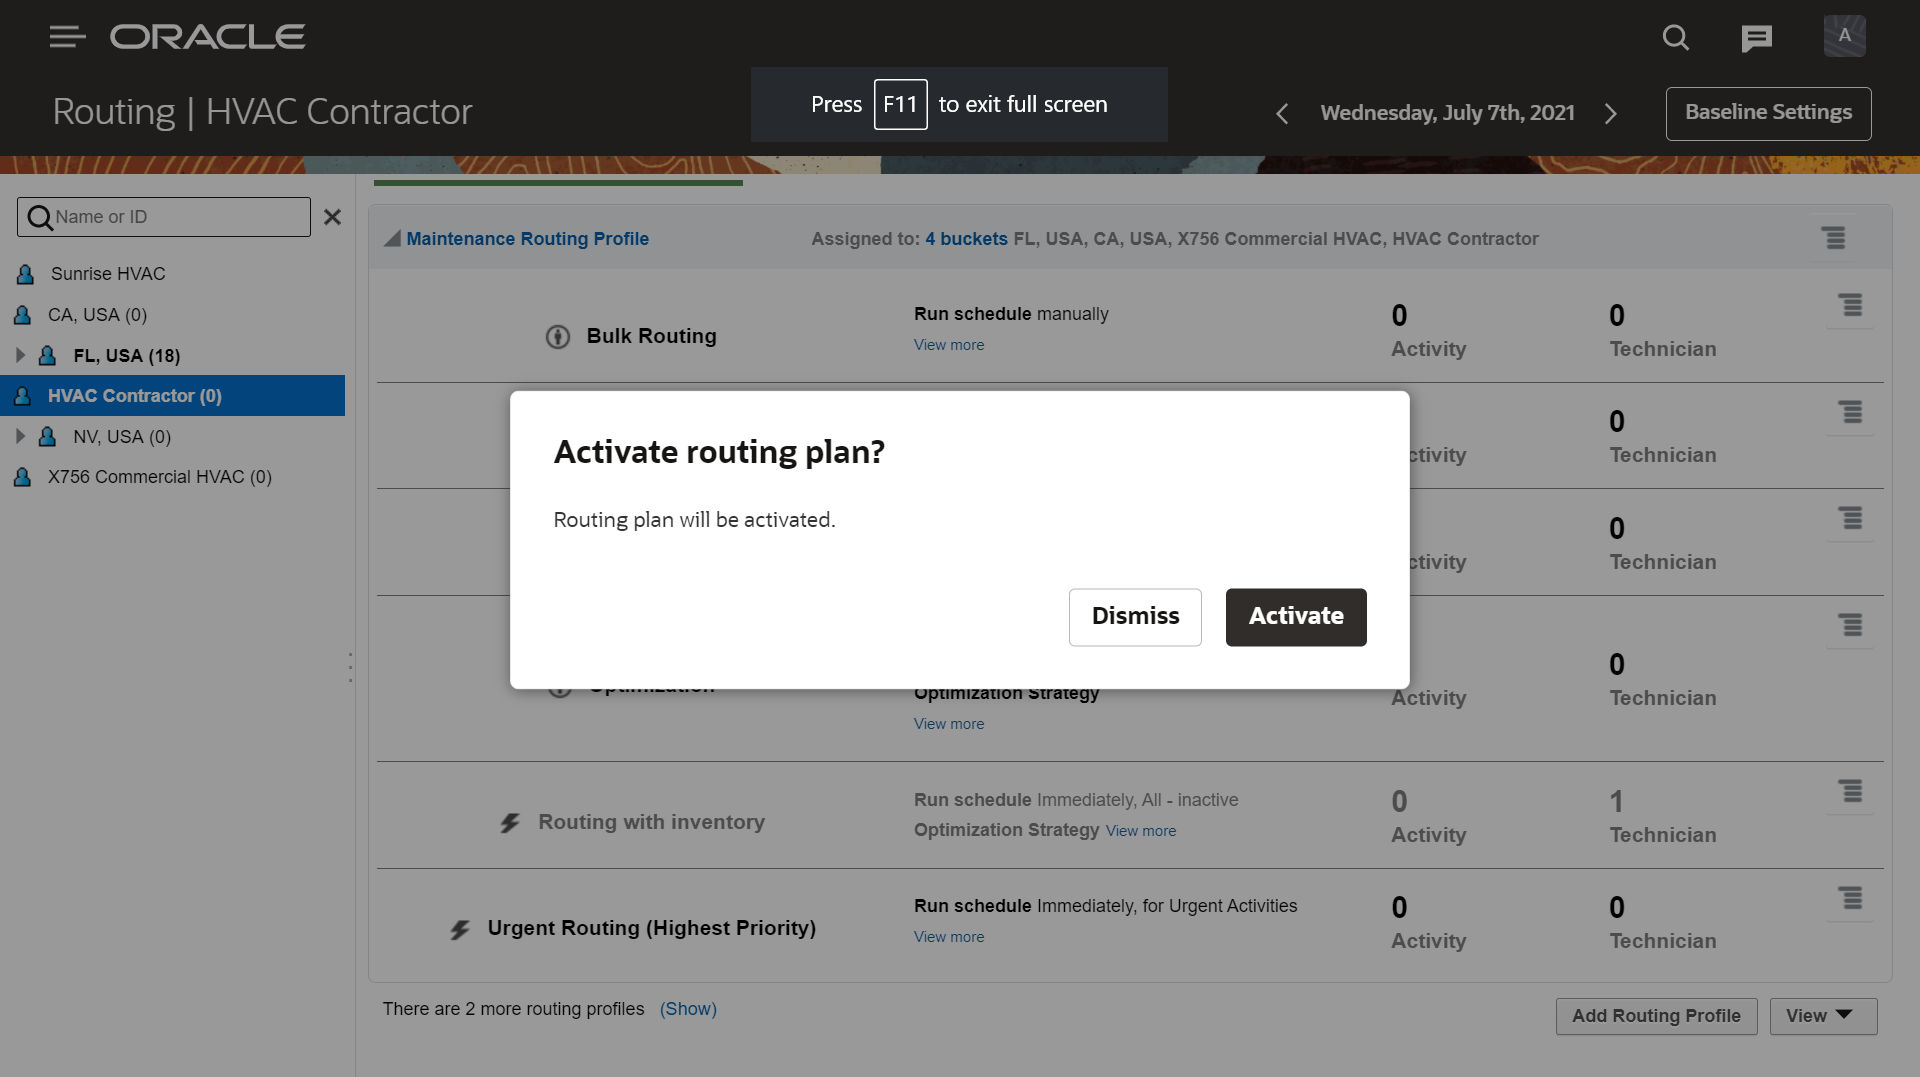Go to previous day arrow
The width and height of the screenshot is (1920, 1077).
click(x=1282, y=114)
